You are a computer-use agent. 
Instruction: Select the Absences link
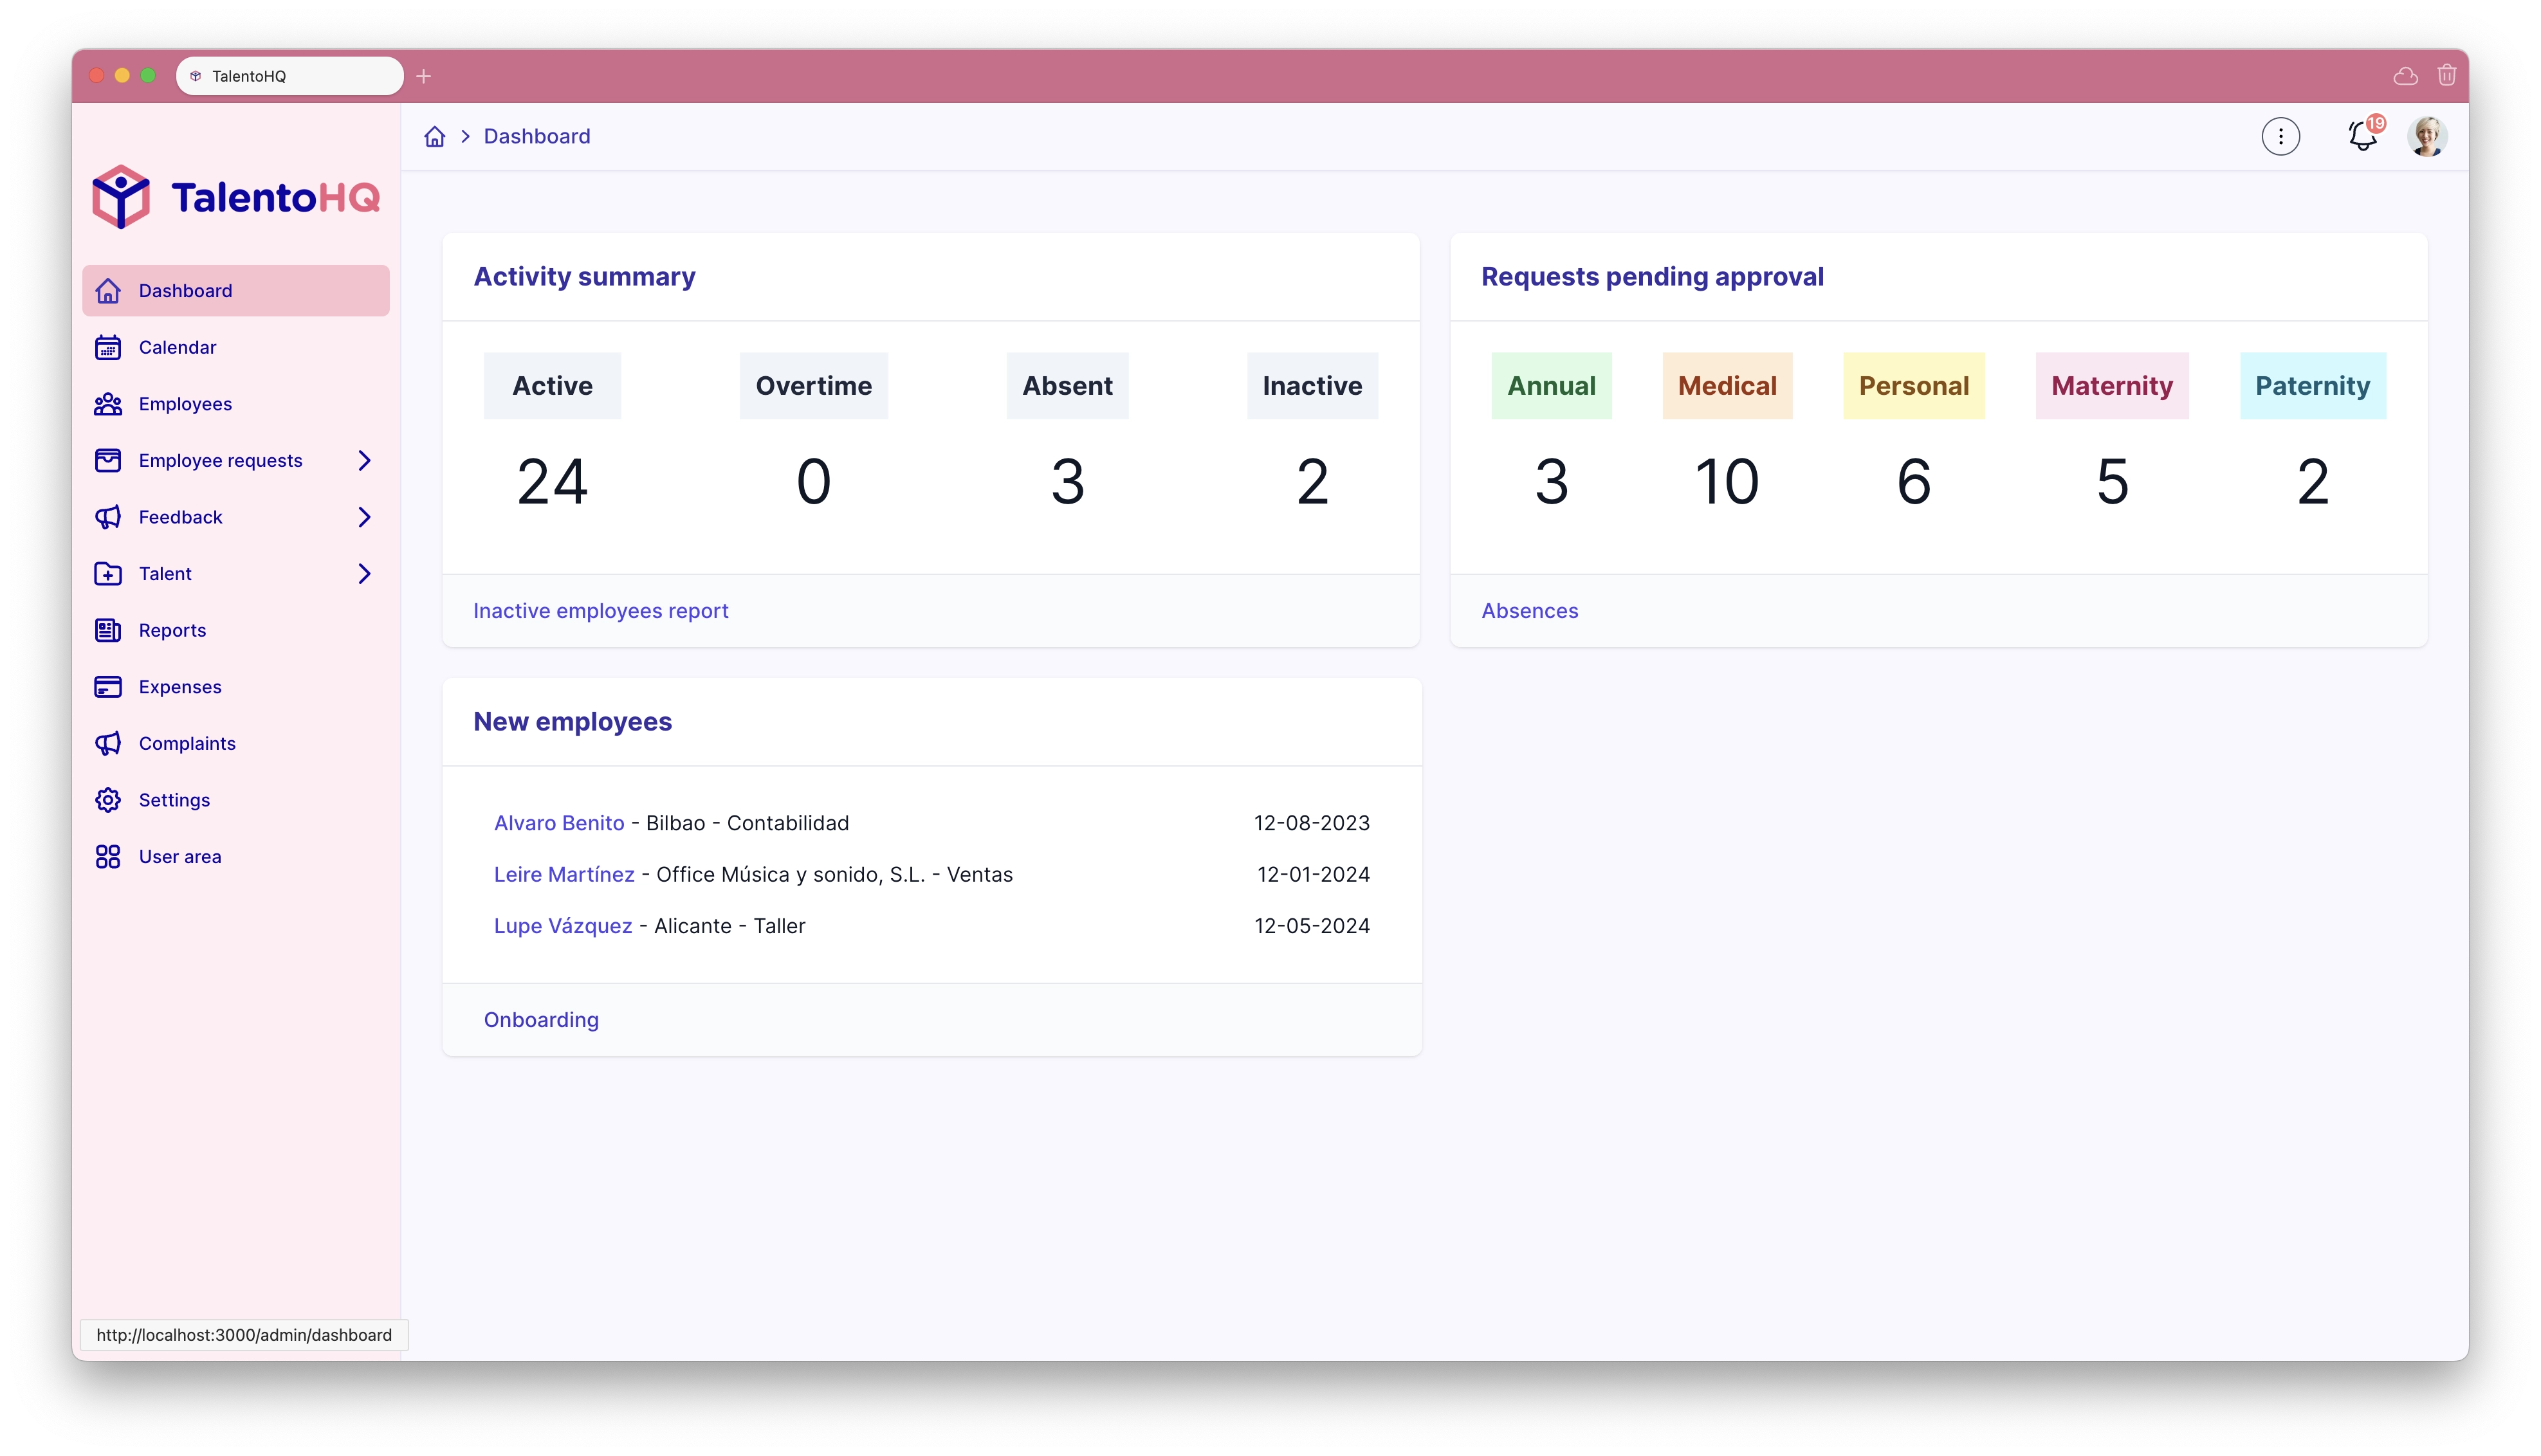1530,610
